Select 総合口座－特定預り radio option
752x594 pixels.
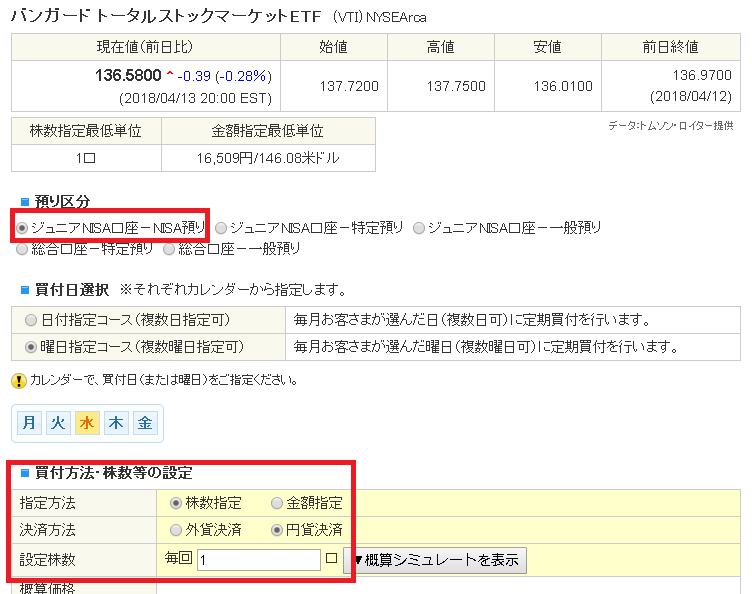point(22,249)
